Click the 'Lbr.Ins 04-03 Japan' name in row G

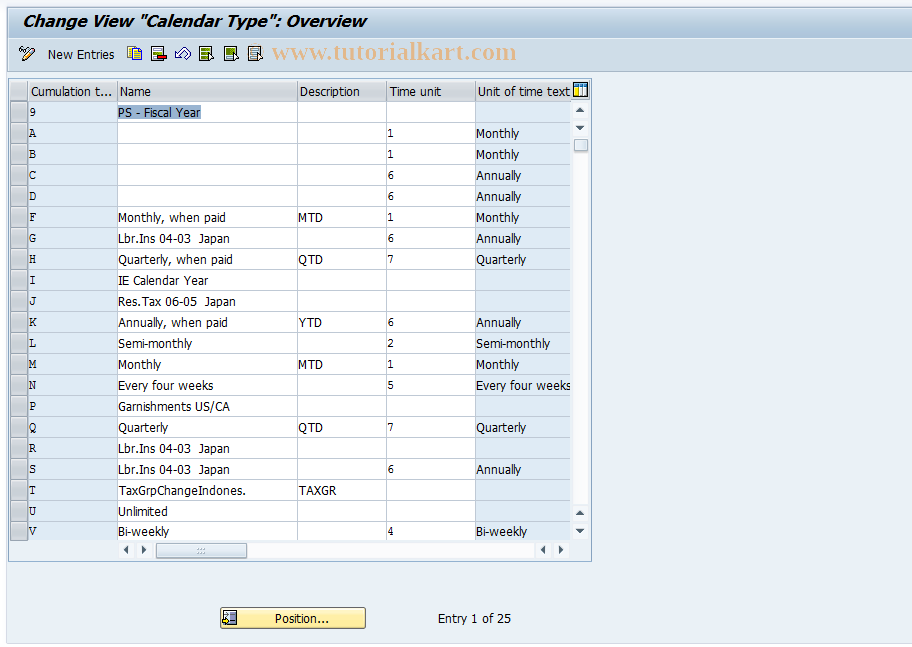[x=207, y=238]
